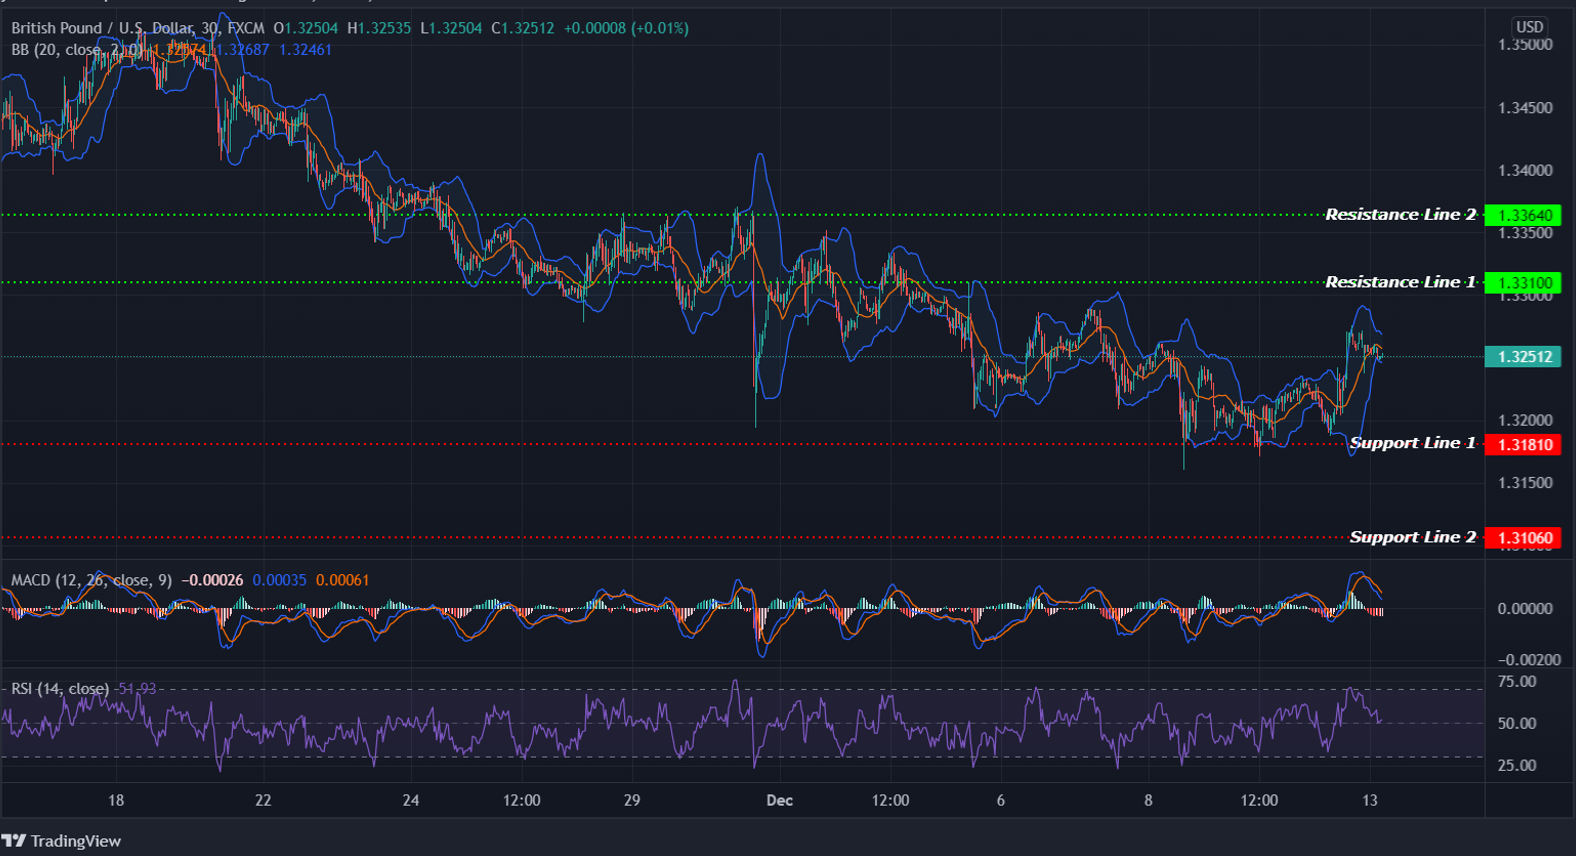Click the 1.31060 red price tag
The image size is (1576, 856).
[1523, 538]
